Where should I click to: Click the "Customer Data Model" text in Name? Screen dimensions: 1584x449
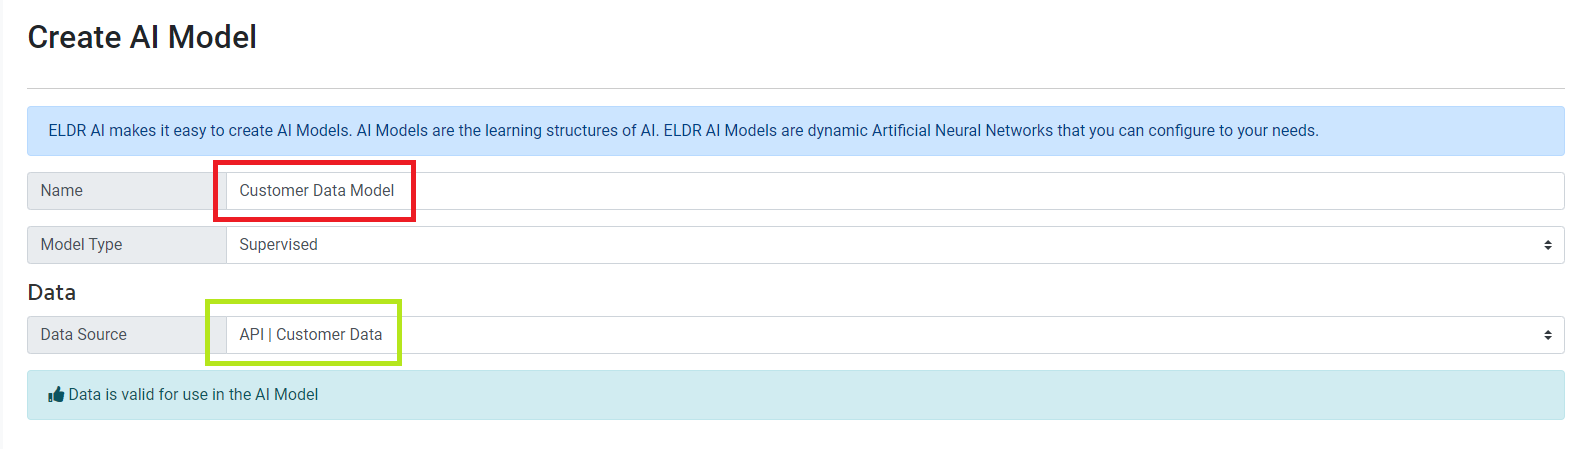pos(316,191)
